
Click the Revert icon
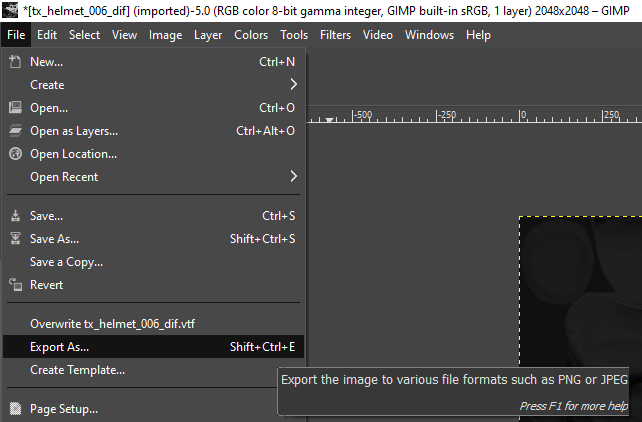click(15, 285)
